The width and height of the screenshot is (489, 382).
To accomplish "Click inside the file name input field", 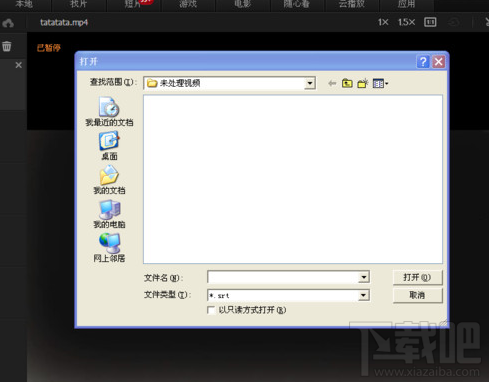I will click(x=283, y=277).
